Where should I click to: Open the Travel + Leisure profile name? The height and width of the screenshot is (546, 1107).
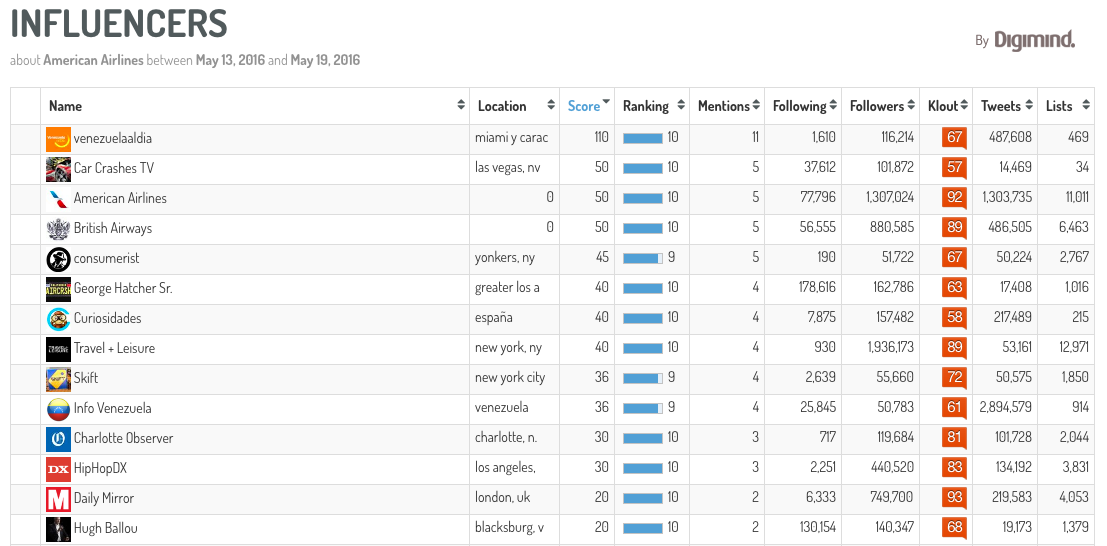(x=114, y=348)
